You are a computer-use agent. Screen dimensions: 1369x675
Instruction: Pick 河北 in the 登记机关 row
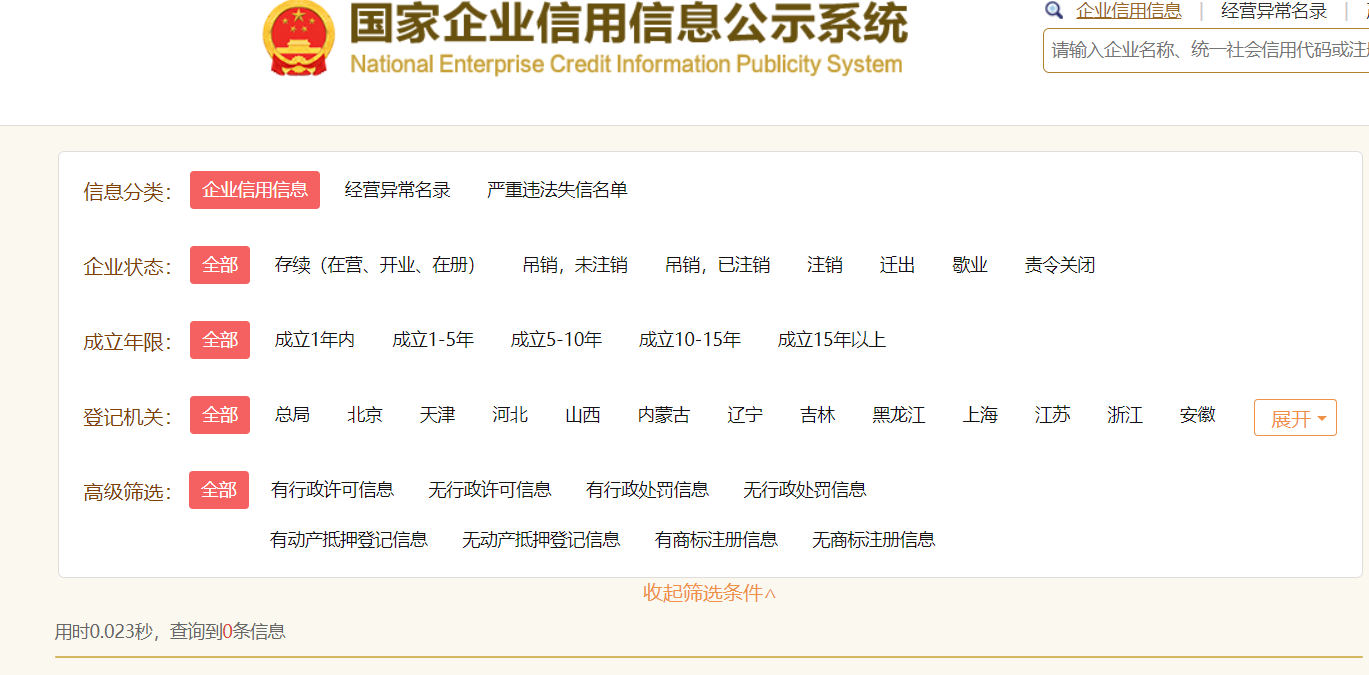pos(510,415)
